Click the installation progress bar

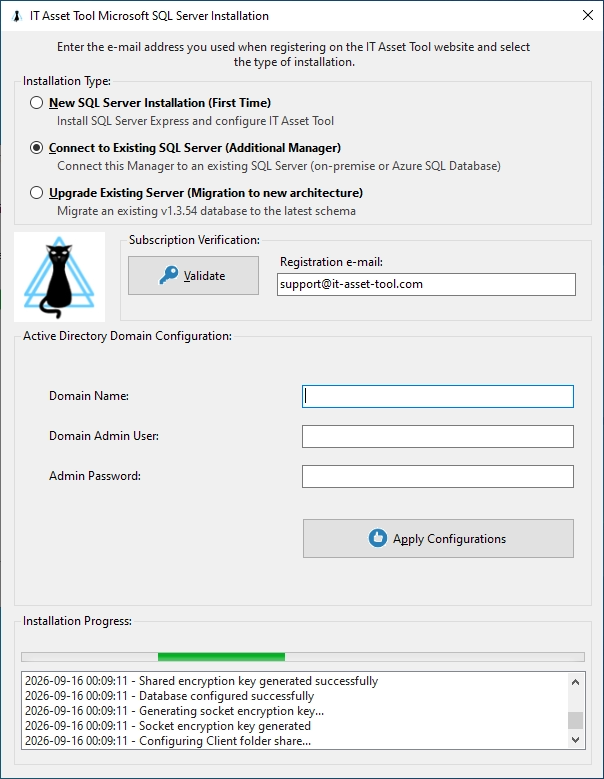[x=303, y=657]
